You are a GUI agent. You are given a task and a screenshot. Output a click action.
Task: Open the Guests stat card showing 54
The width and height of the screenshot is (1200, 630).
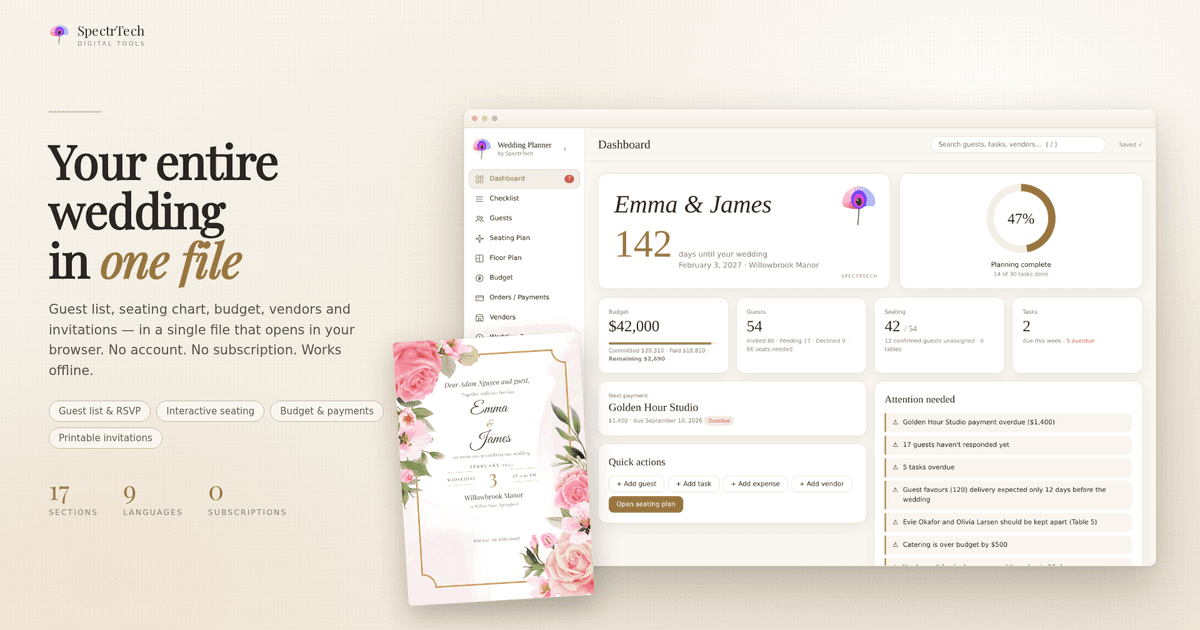click(x=802, y=335)
